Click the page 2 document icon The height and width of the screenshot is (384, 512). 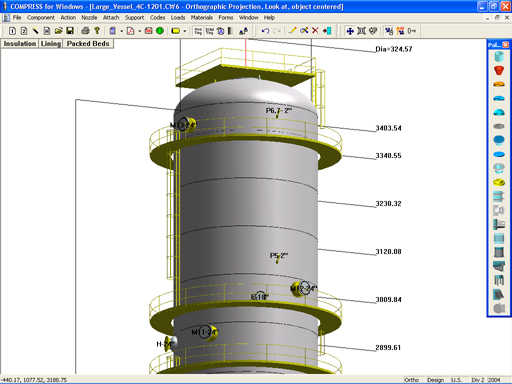[24, 31]
